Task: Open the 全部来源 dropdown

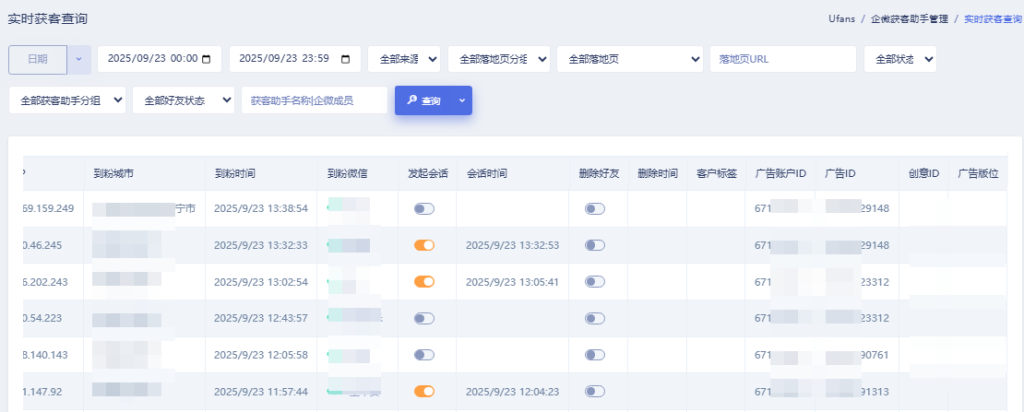Action: (x=404, y=60)
